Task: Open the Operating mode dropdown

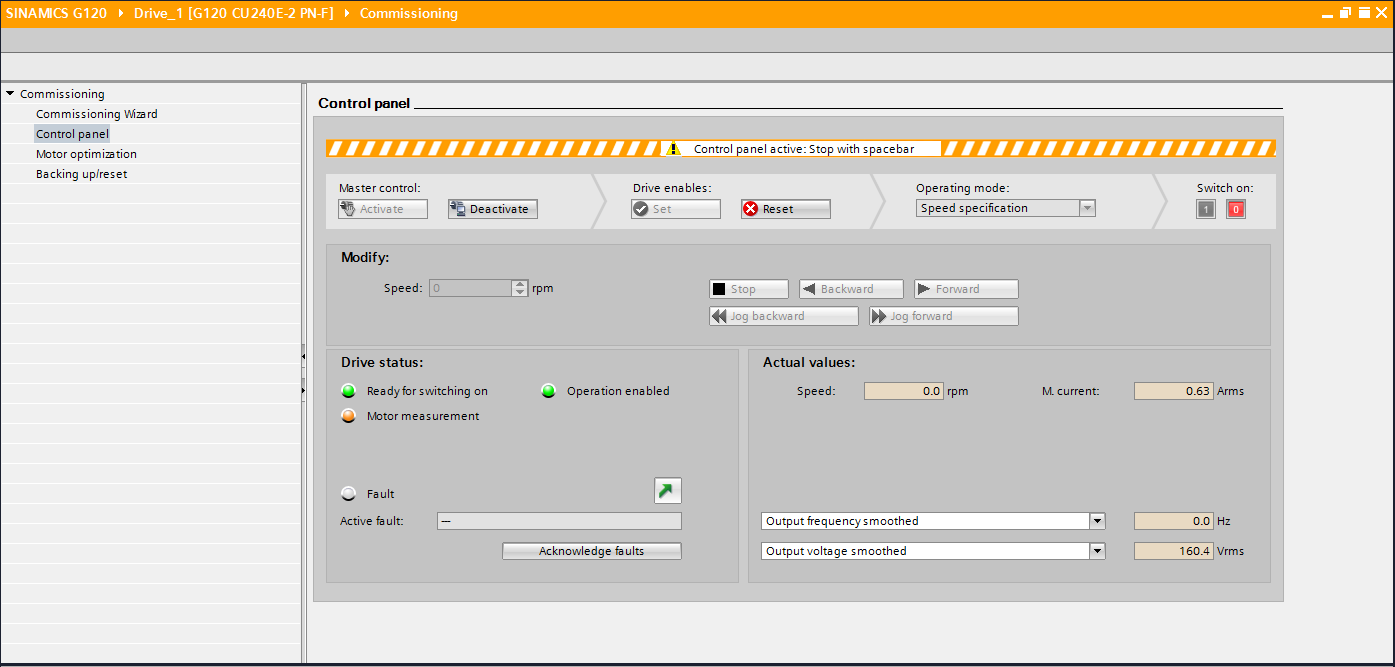Action: pyautogui.click(x=1087, y=208)
